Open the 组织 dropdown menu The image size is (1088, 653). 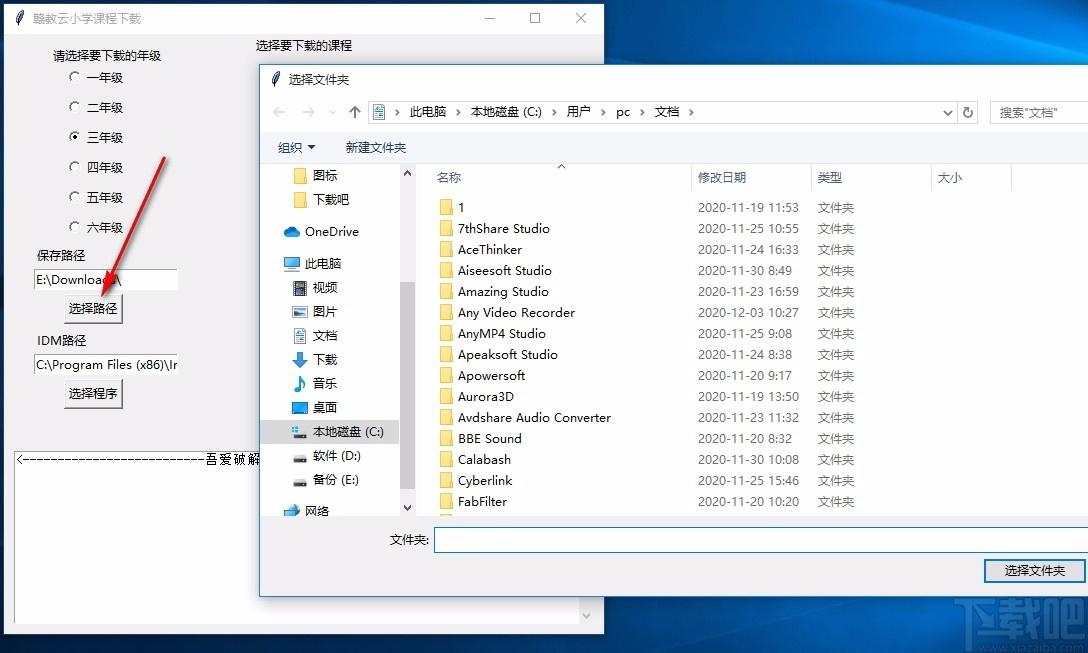[296, 147]
